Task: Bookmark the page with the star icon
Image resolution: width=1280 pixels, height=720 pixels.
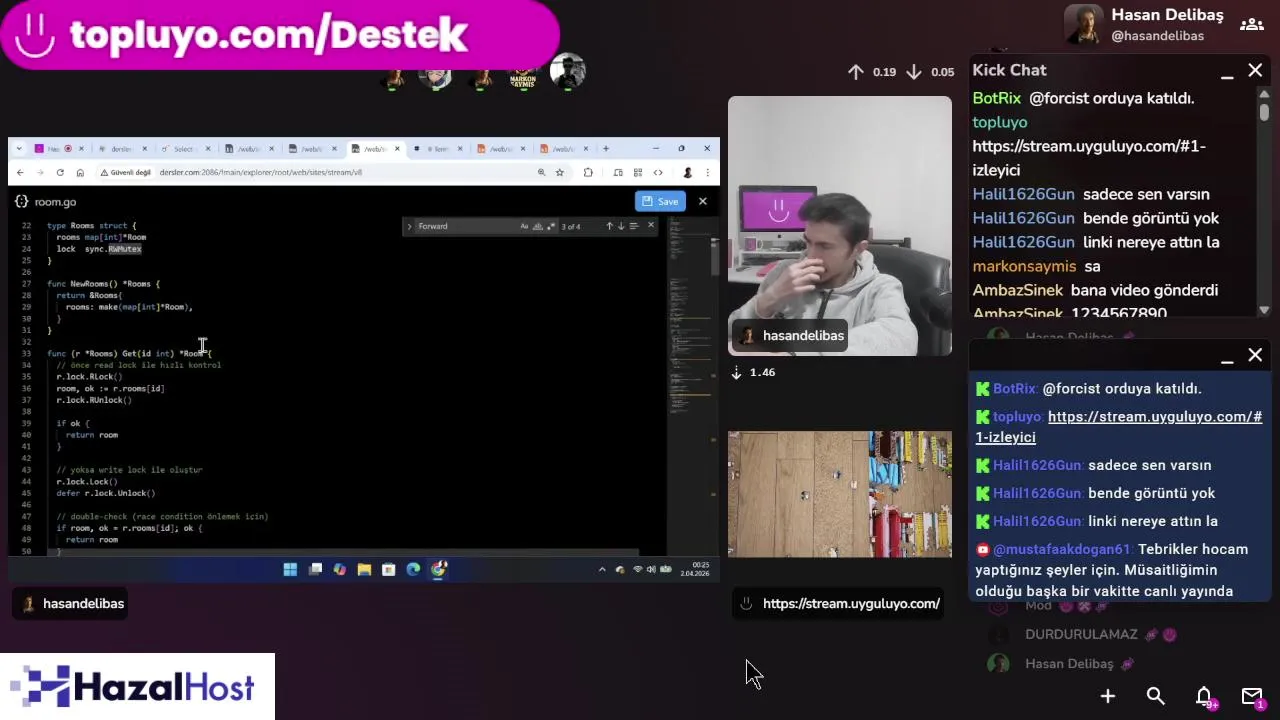Action: pyautogui.click(x=560, y=172)
